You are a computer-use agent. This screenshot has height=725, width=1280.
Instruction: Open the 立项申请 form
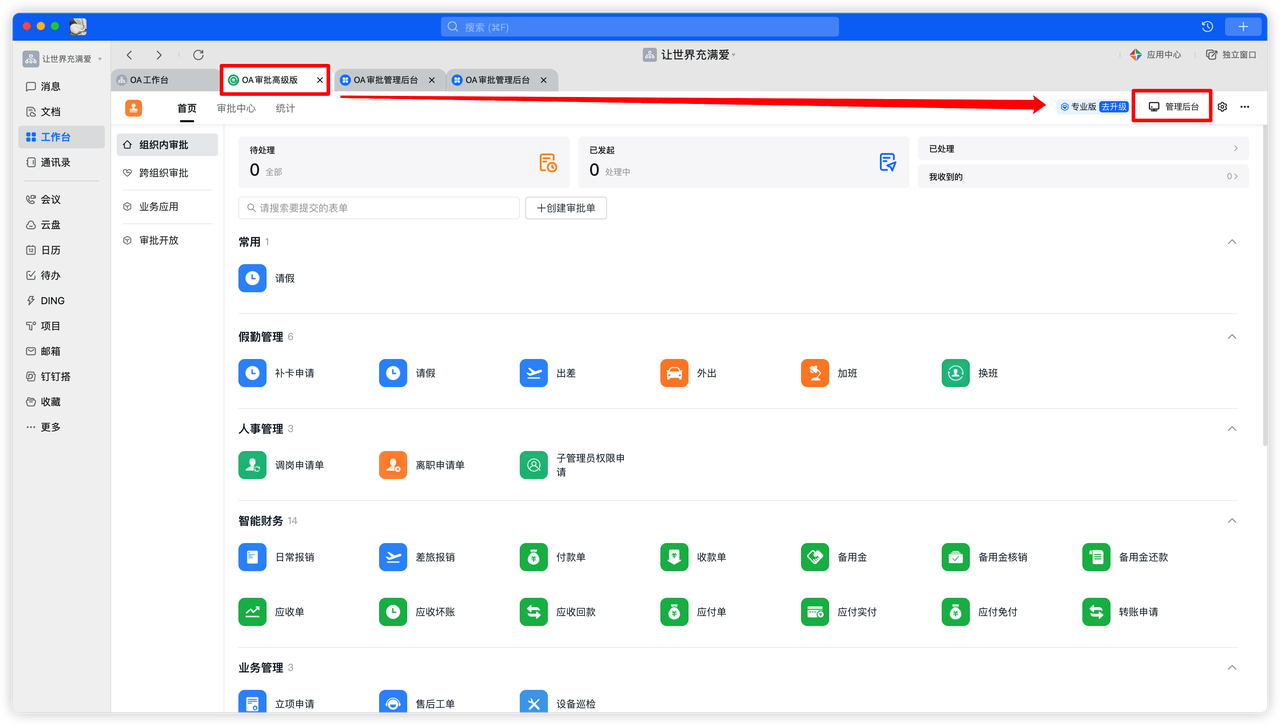click(252, 702)
